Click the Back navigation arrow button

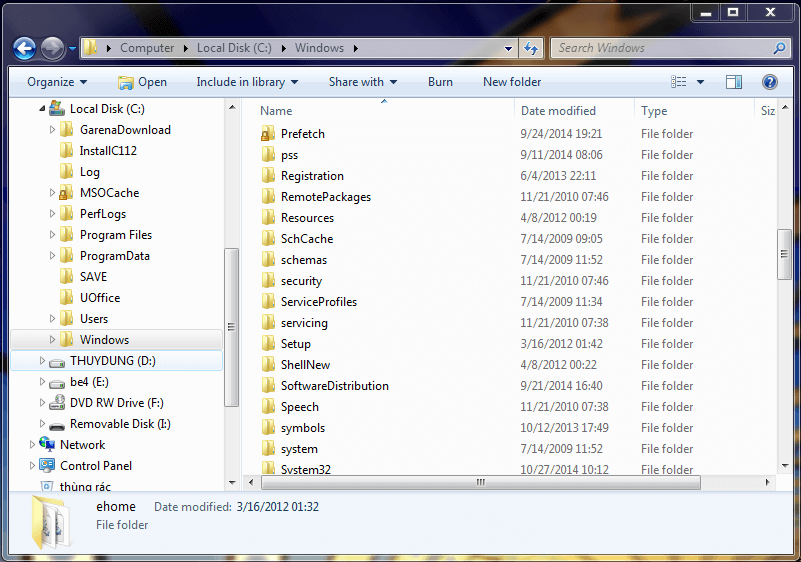[25, 48]
